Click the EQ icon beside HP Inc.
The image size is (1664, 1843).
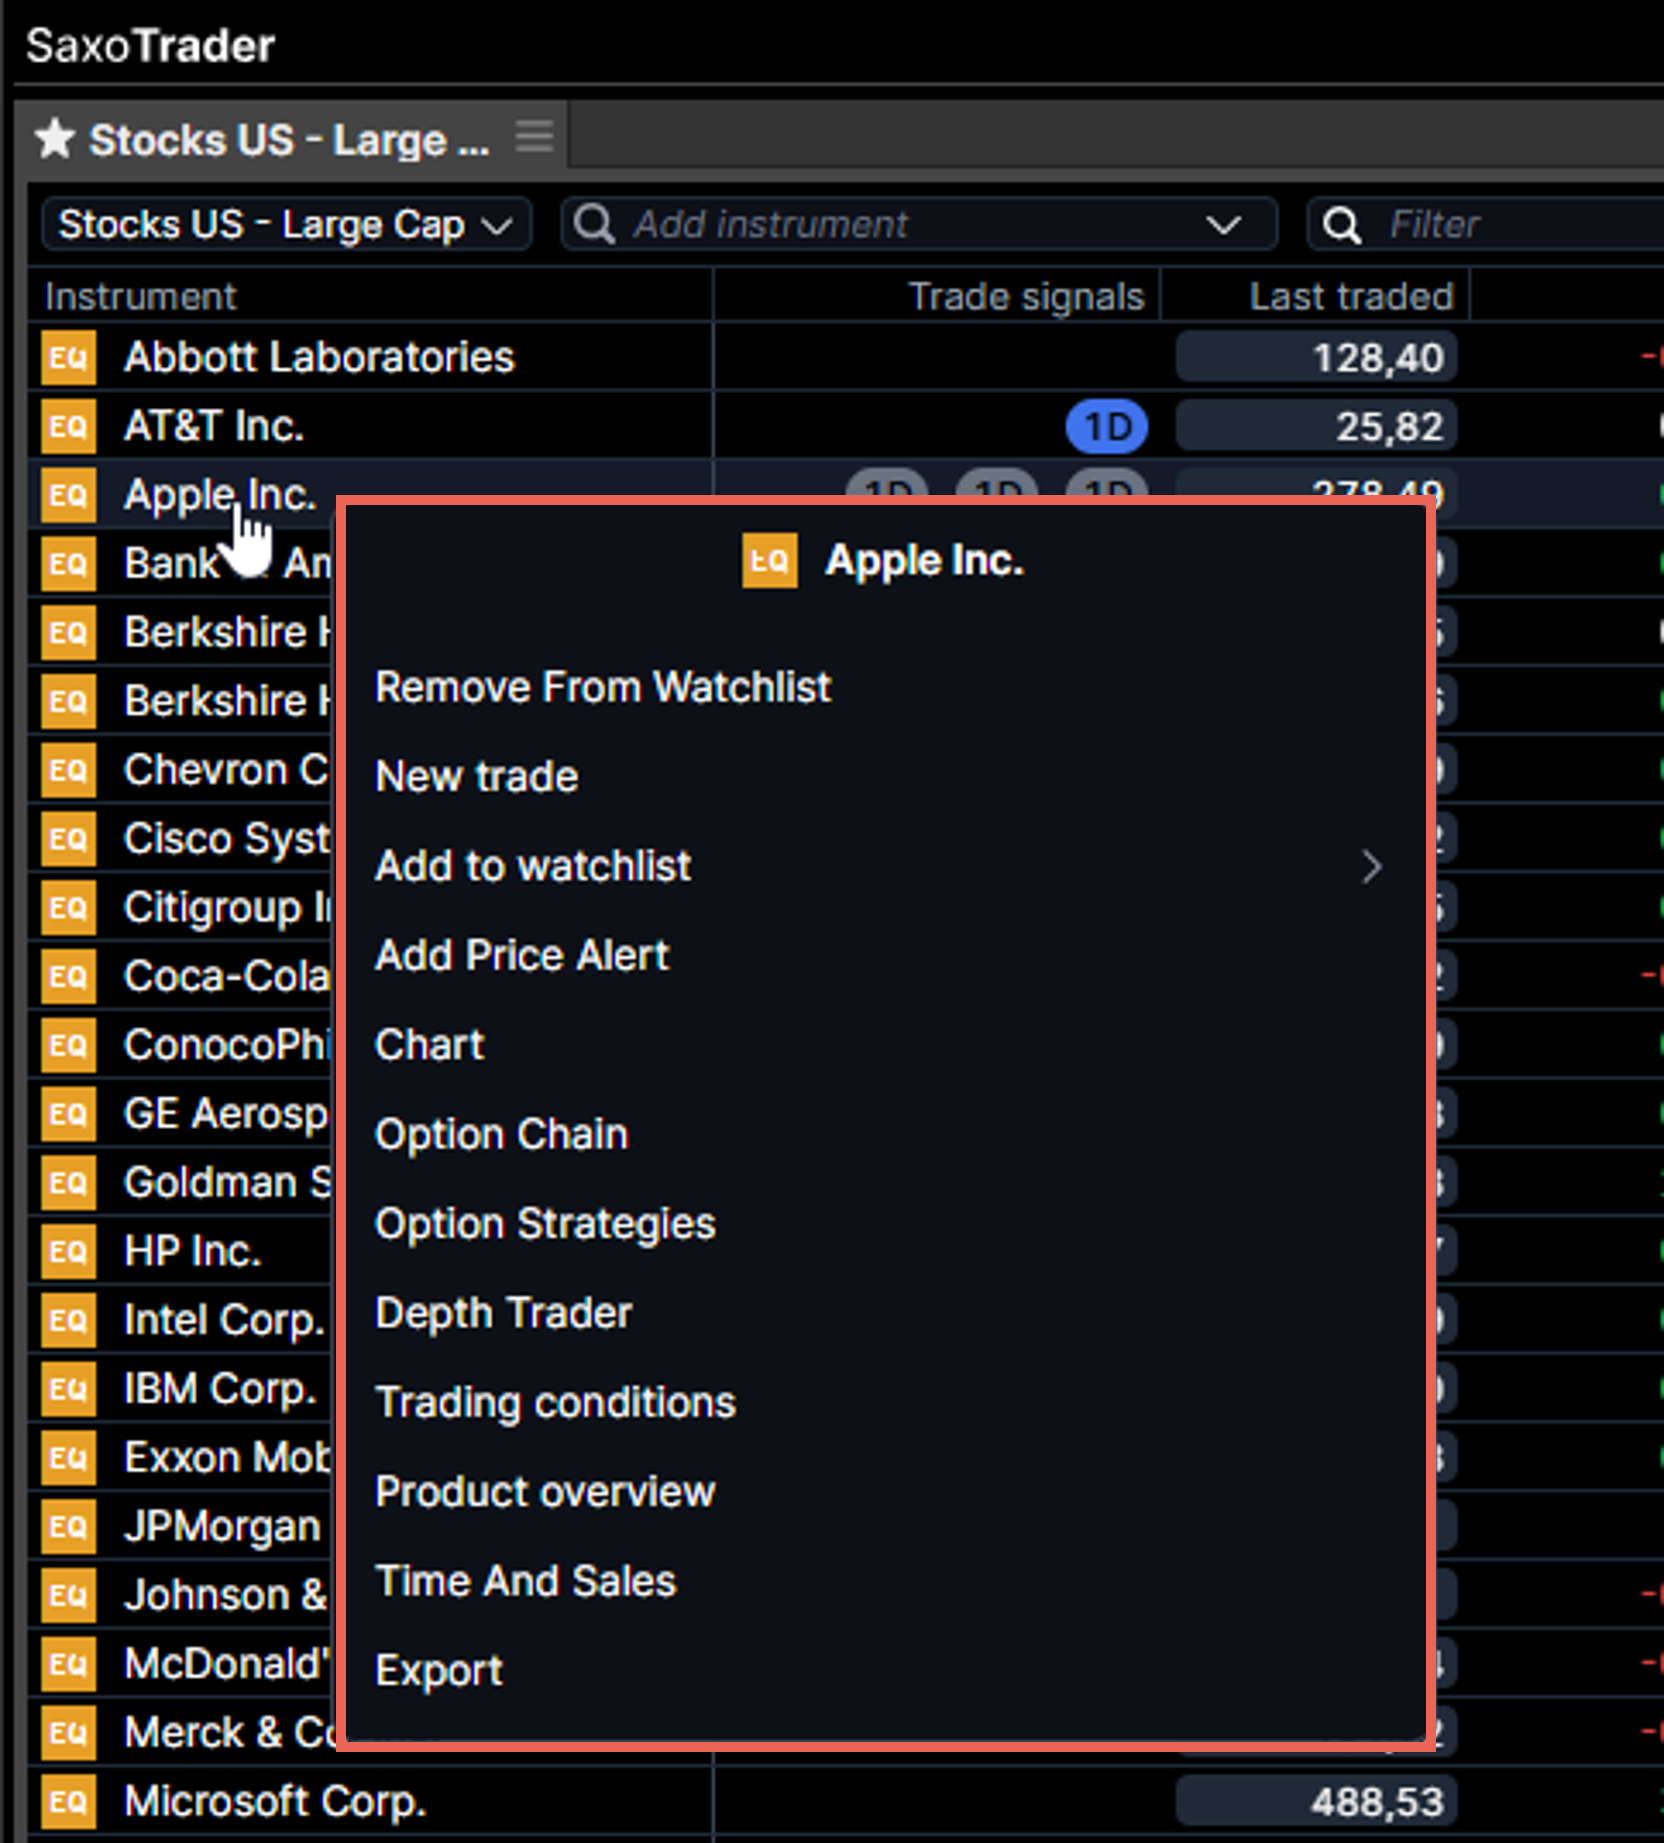(x=68, y=1252)
